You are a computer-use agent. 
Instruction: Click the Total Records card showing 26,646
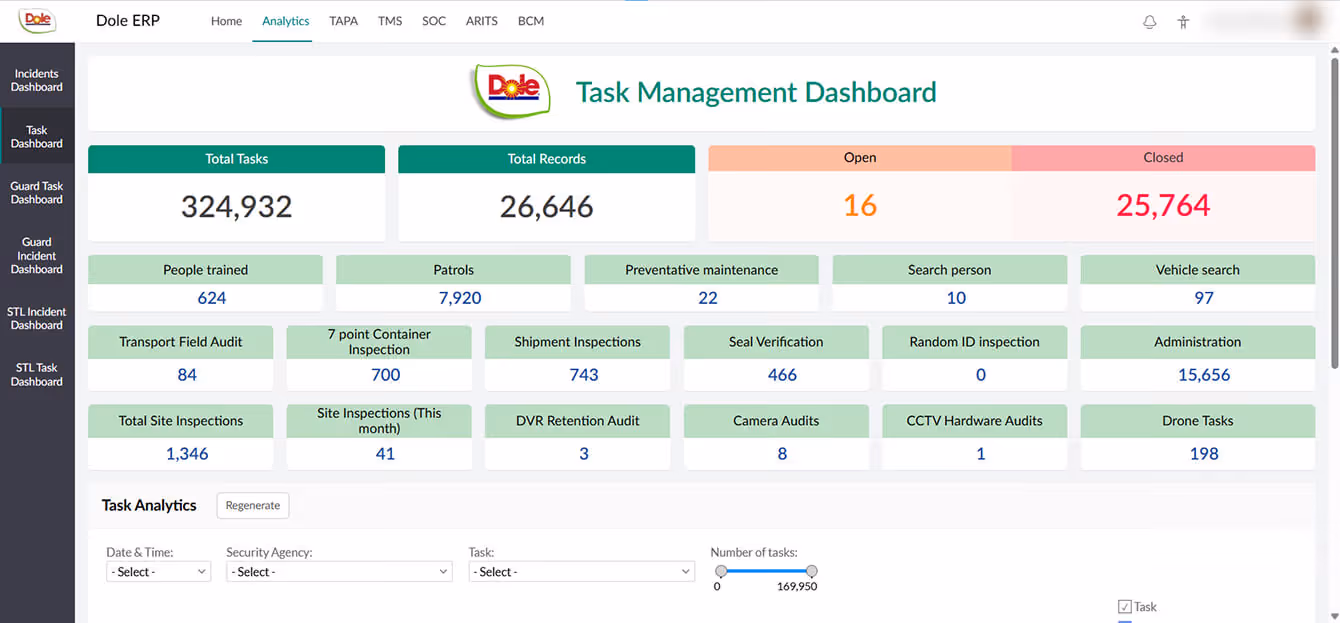click(x=546, y=193)
